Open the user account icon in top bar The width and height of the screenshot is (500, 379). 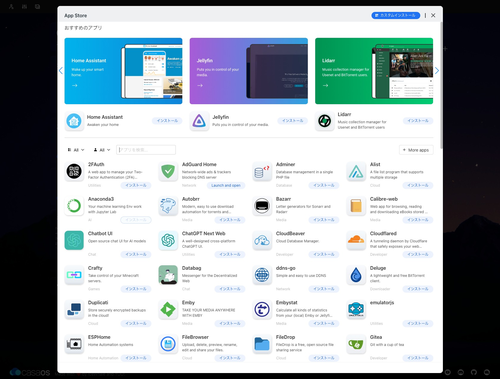[11, 6]
